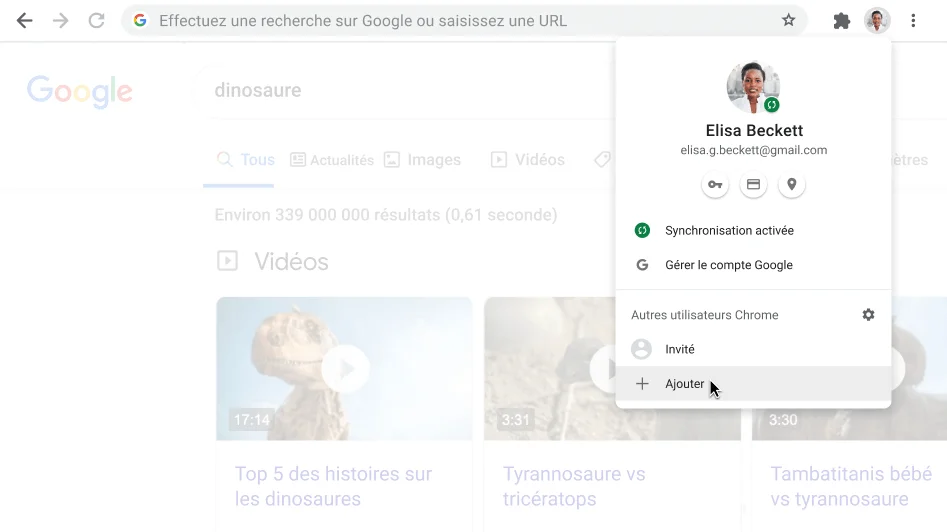
Task: Click Ajouter to add a profile
Action: pyautogui.click(x=684, y=384)
